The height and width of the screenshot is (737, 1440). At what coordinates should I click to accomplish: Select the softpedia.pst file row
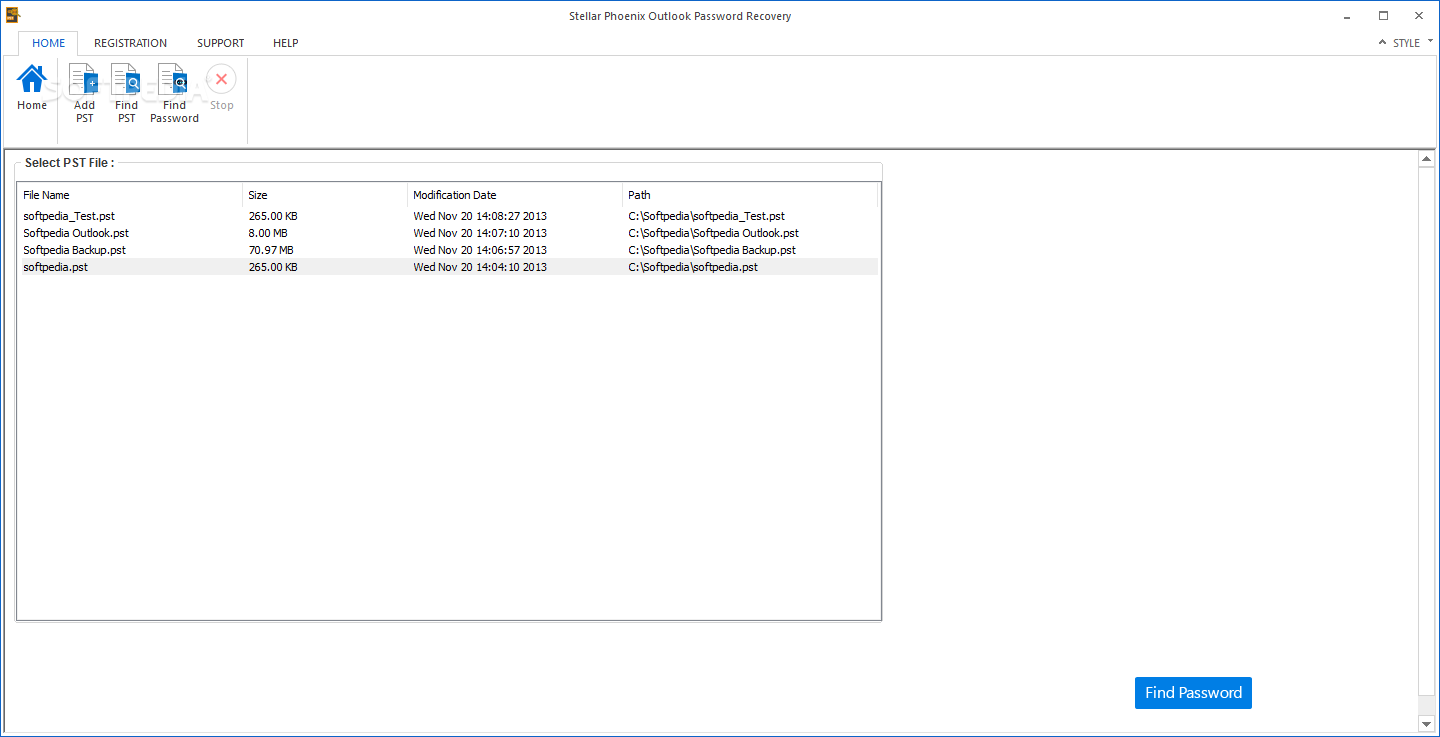point(448,267)
